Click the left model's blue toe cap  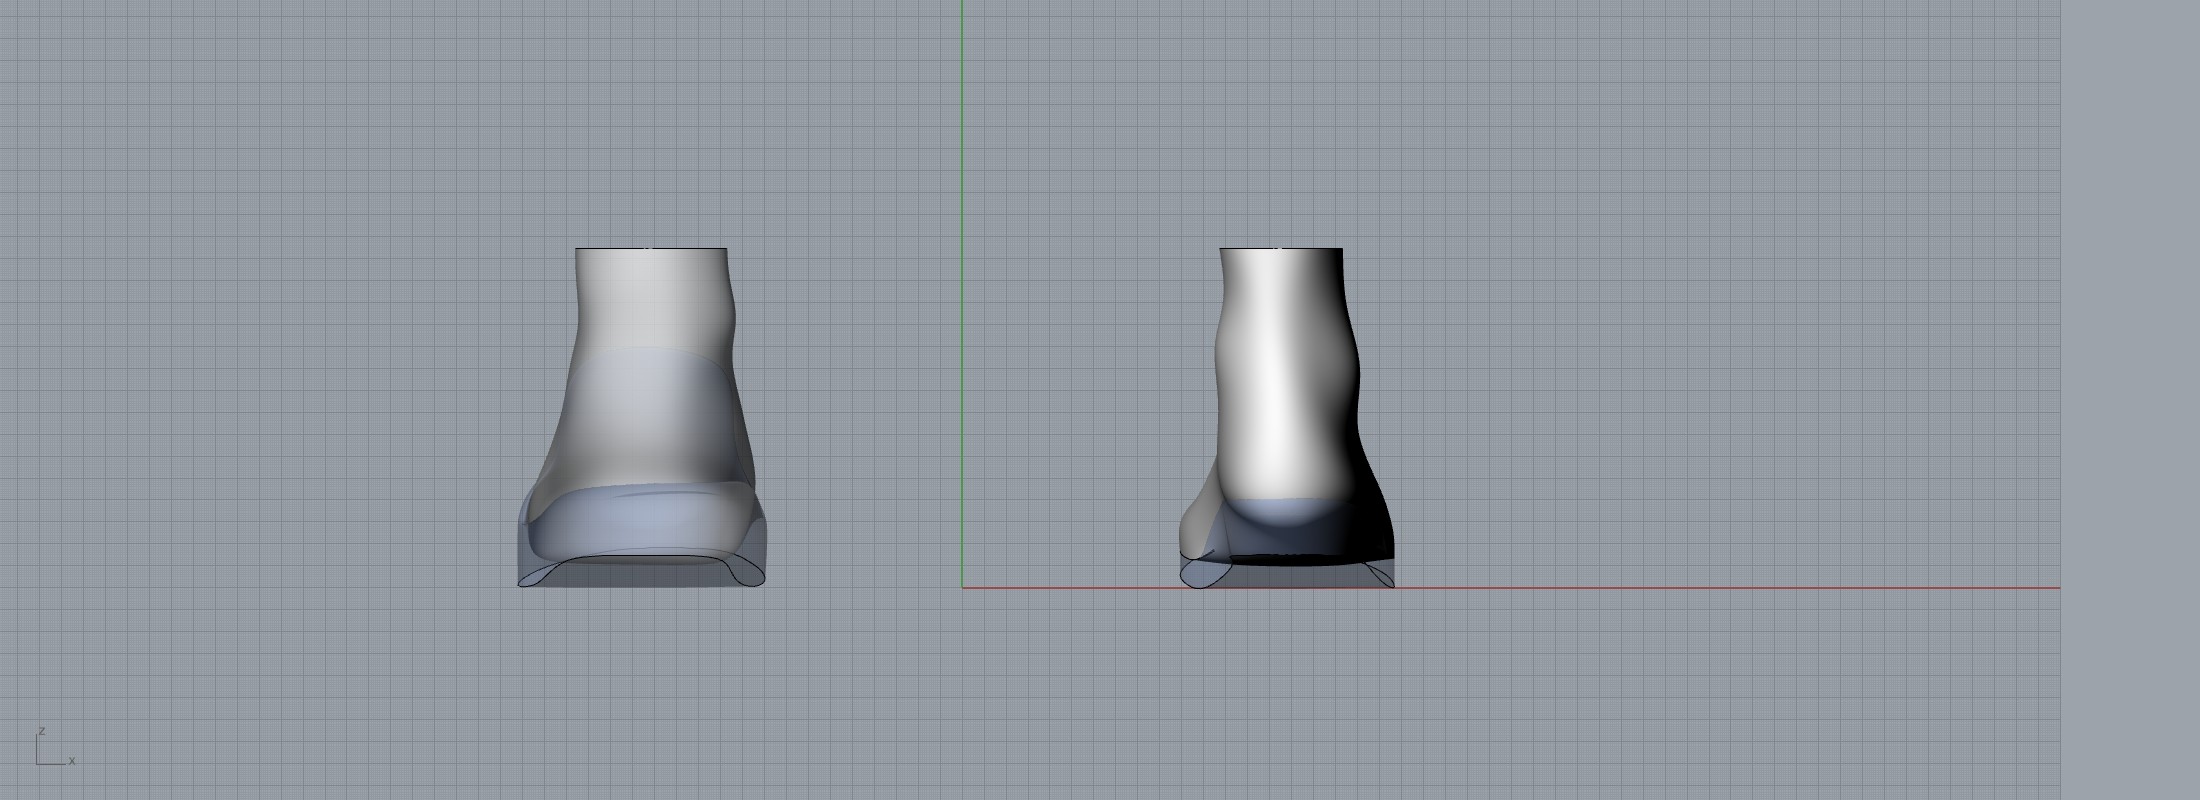click(x=640, y=525)
